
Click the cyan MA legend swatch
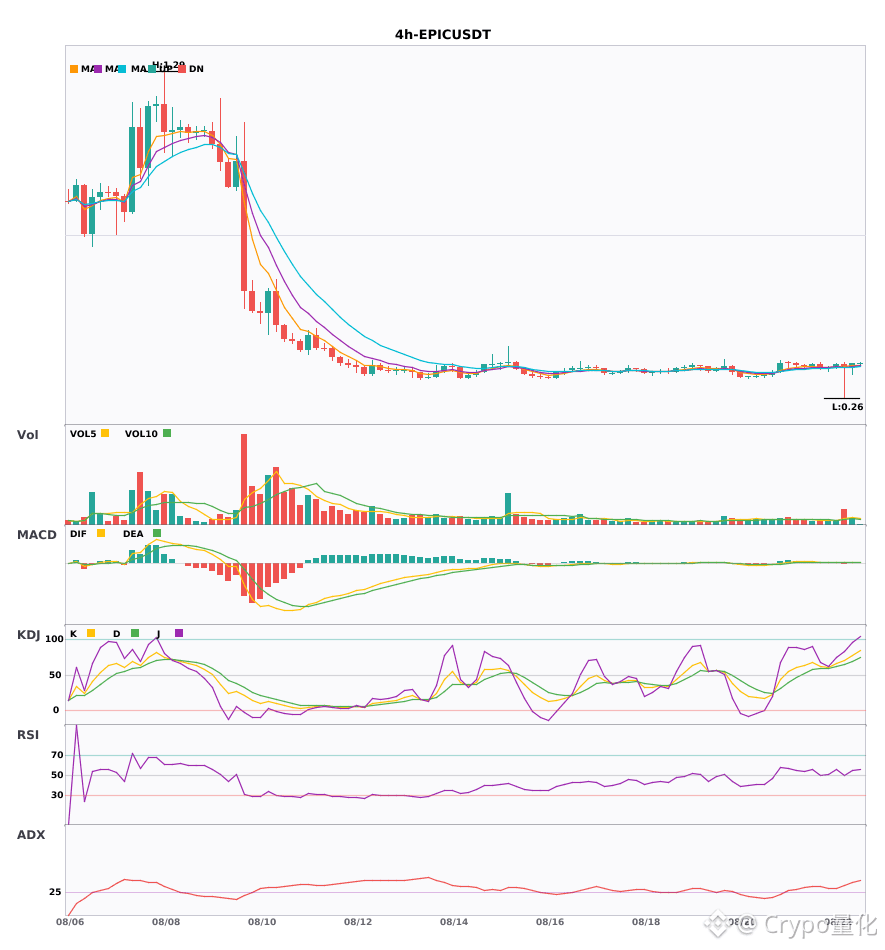[122, 69]
